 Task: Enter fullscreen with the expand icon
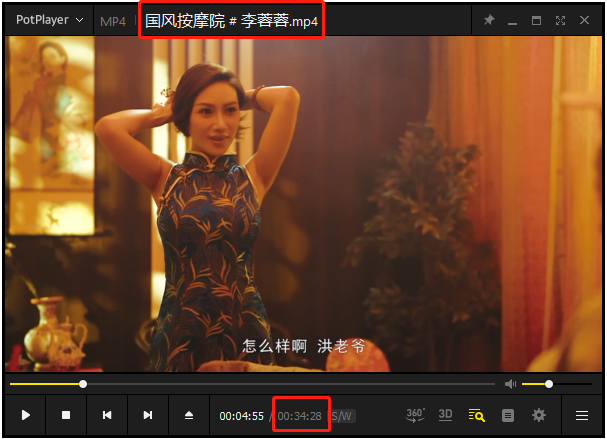point(560,20)
